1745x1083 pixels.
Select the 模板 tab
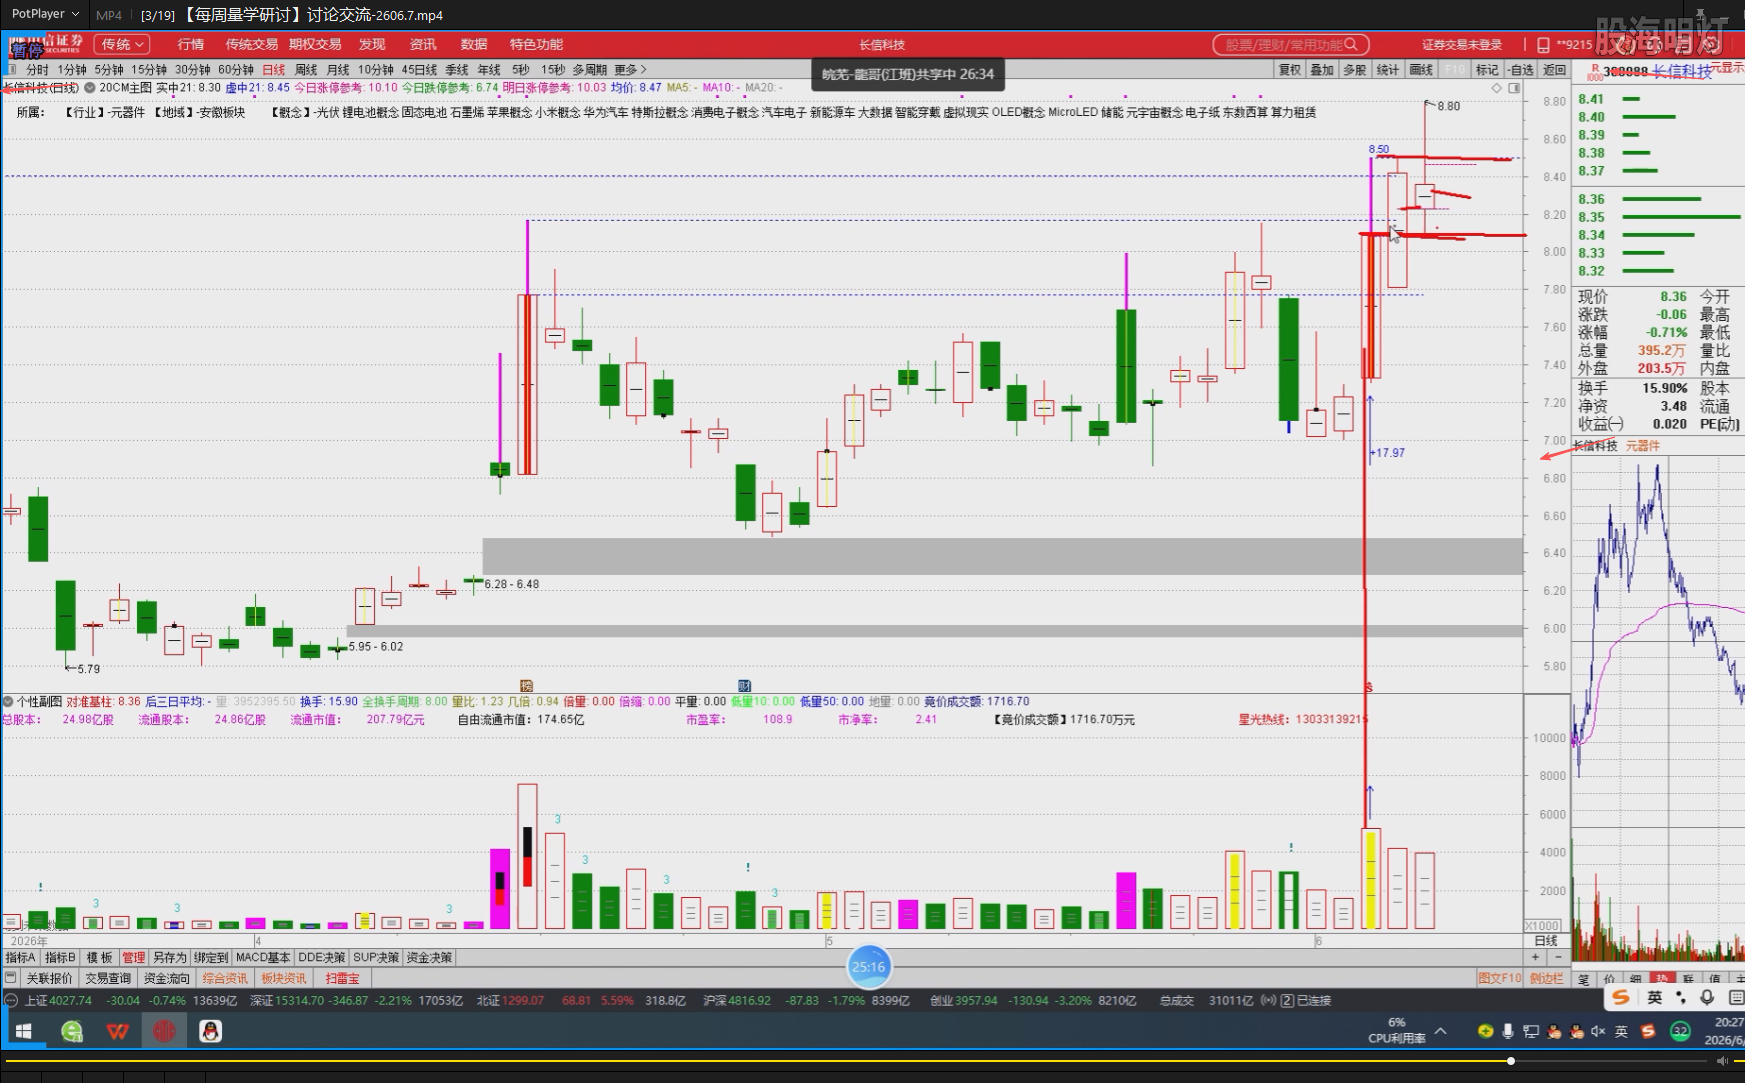pos(99,958)
